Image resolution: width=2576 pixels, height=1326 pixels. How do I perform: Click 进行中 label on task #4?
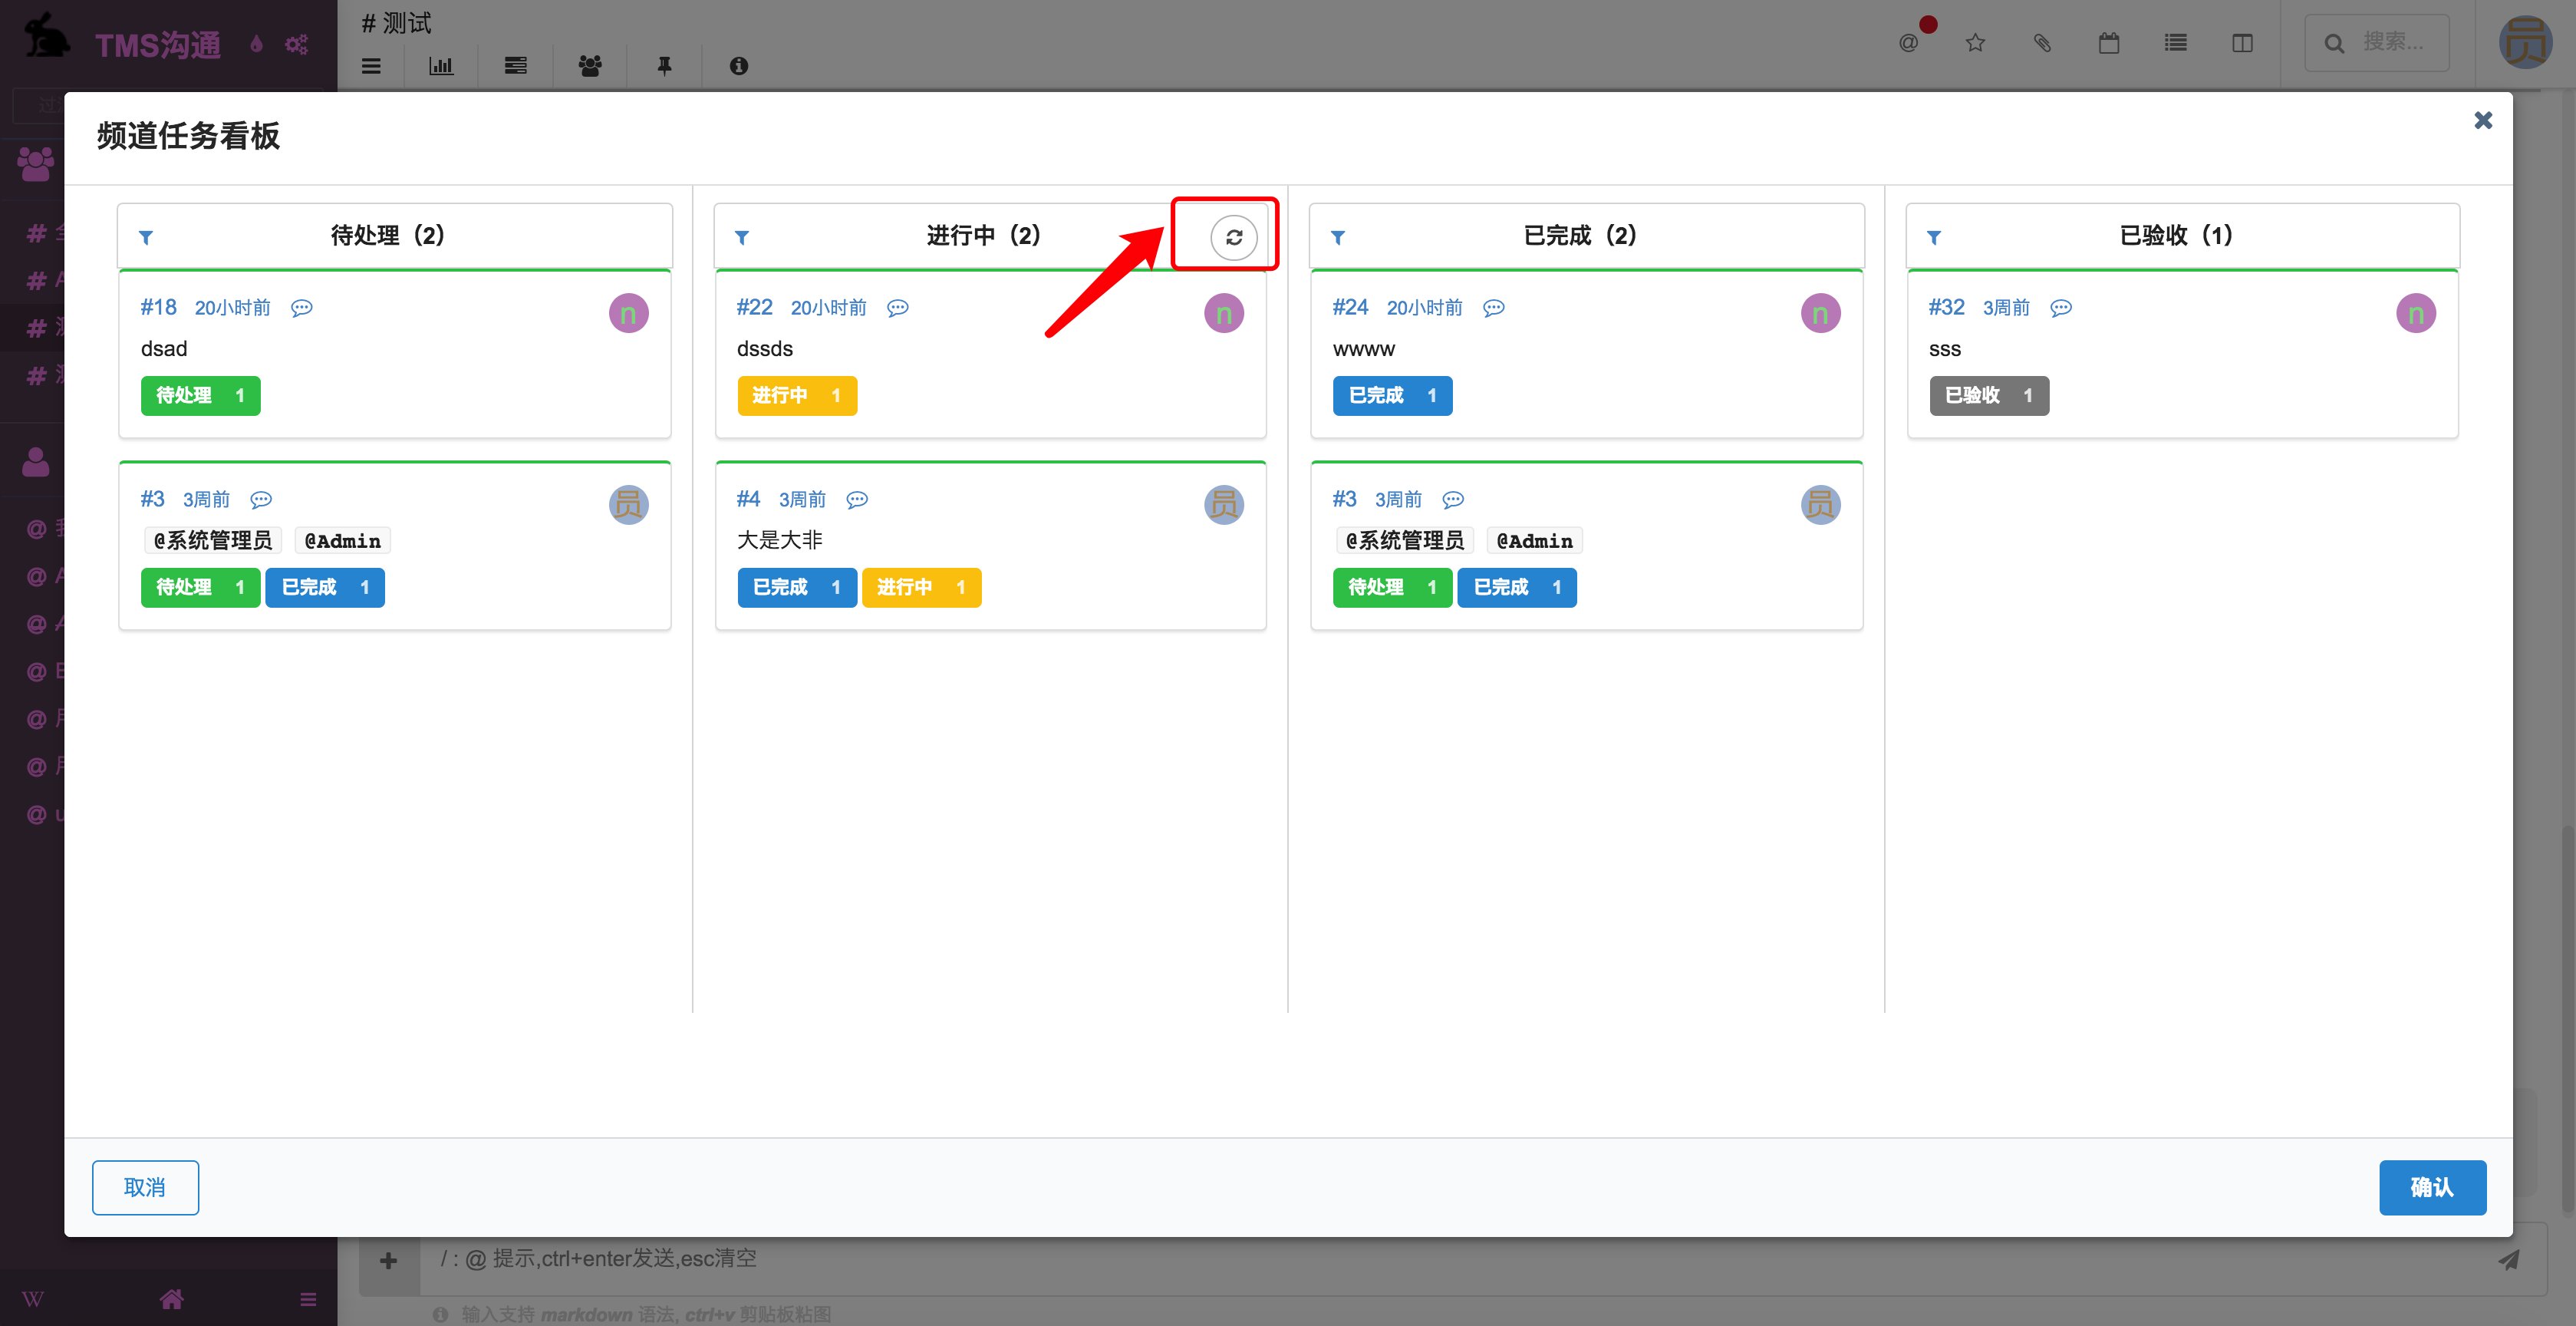click(921, 588)
